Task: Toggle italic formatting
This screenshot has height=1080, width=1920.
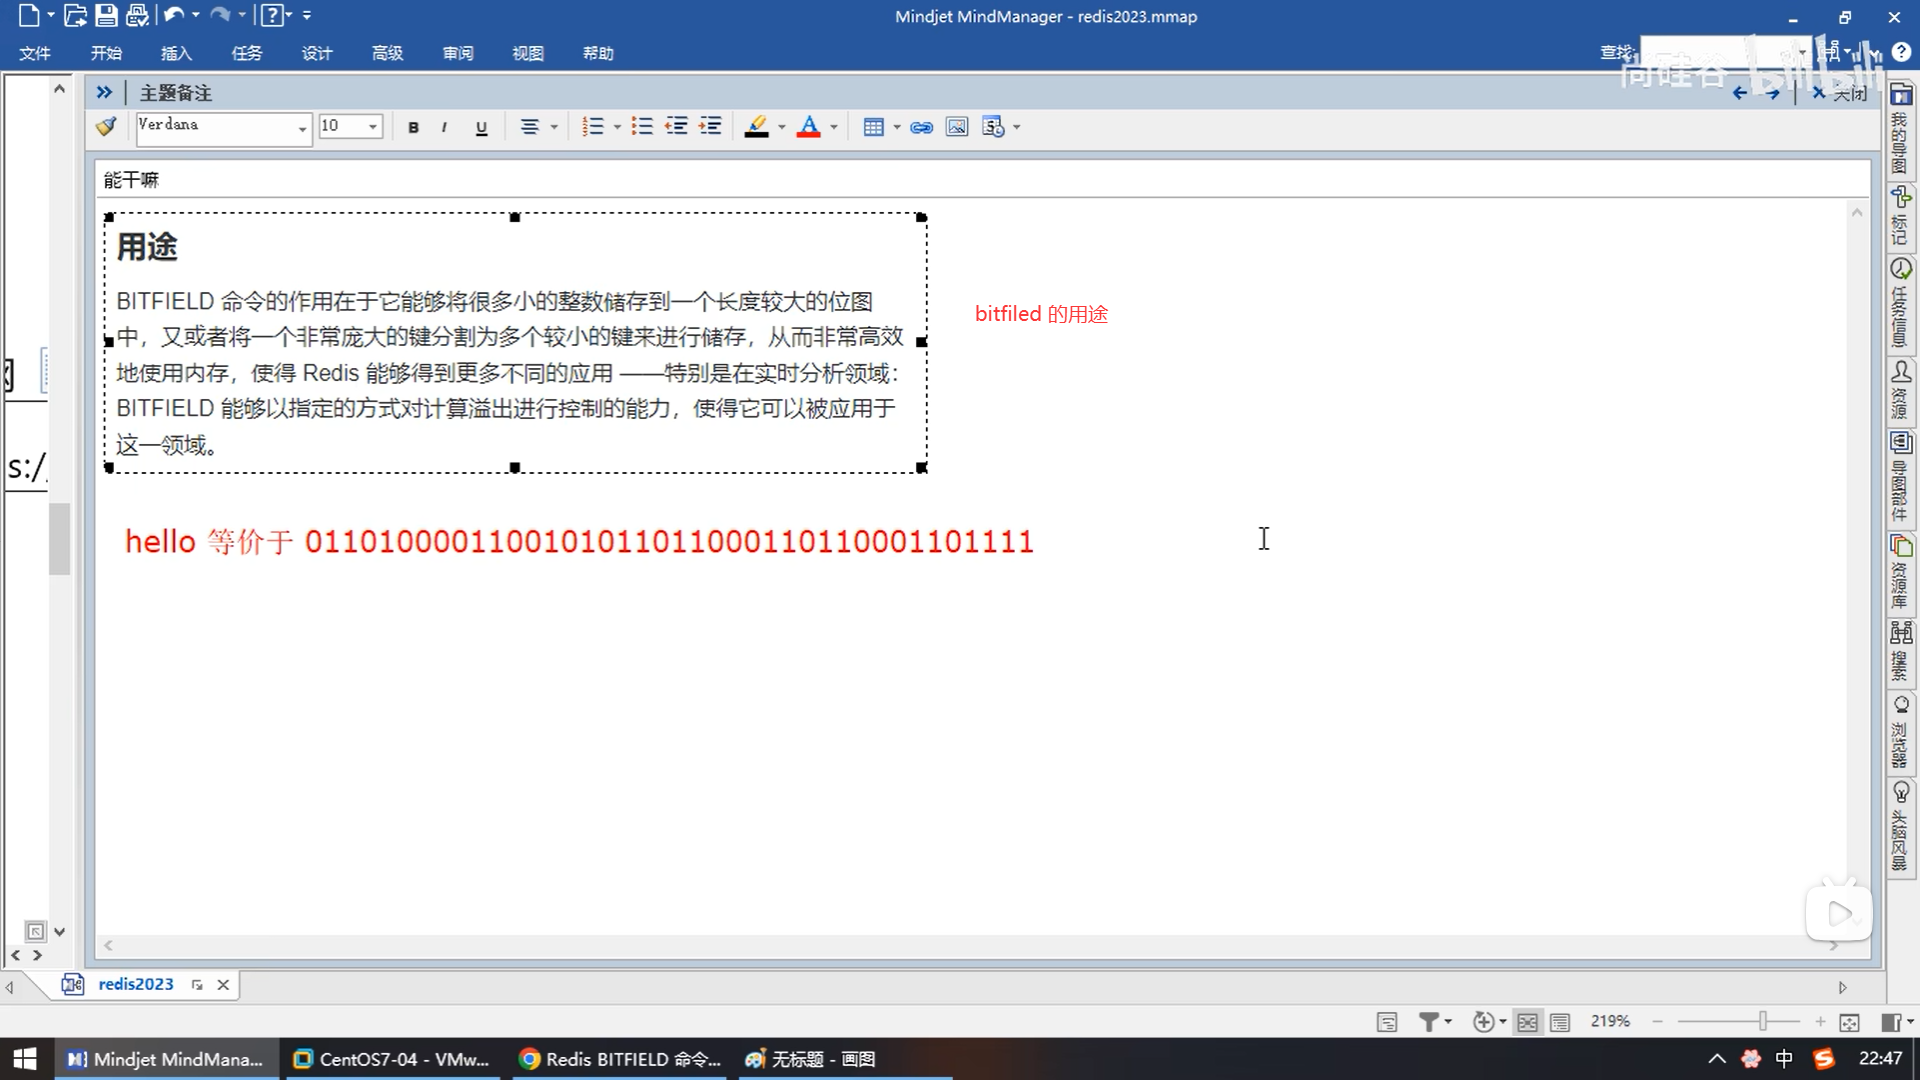Action: (444, 127)
